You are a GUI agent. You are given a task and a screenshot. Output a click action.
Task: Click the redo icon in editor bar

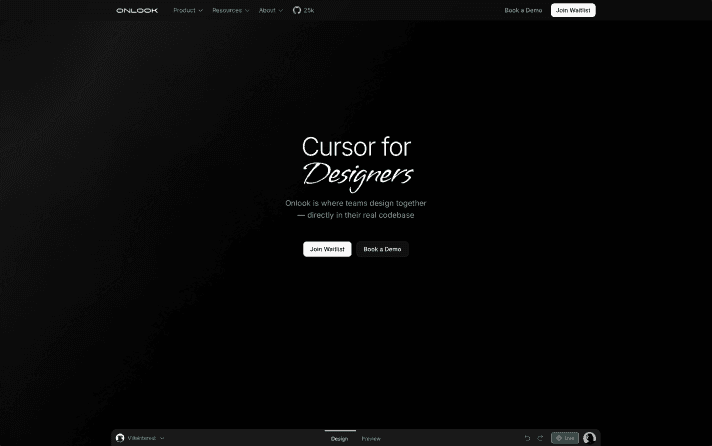pos(540,438)
